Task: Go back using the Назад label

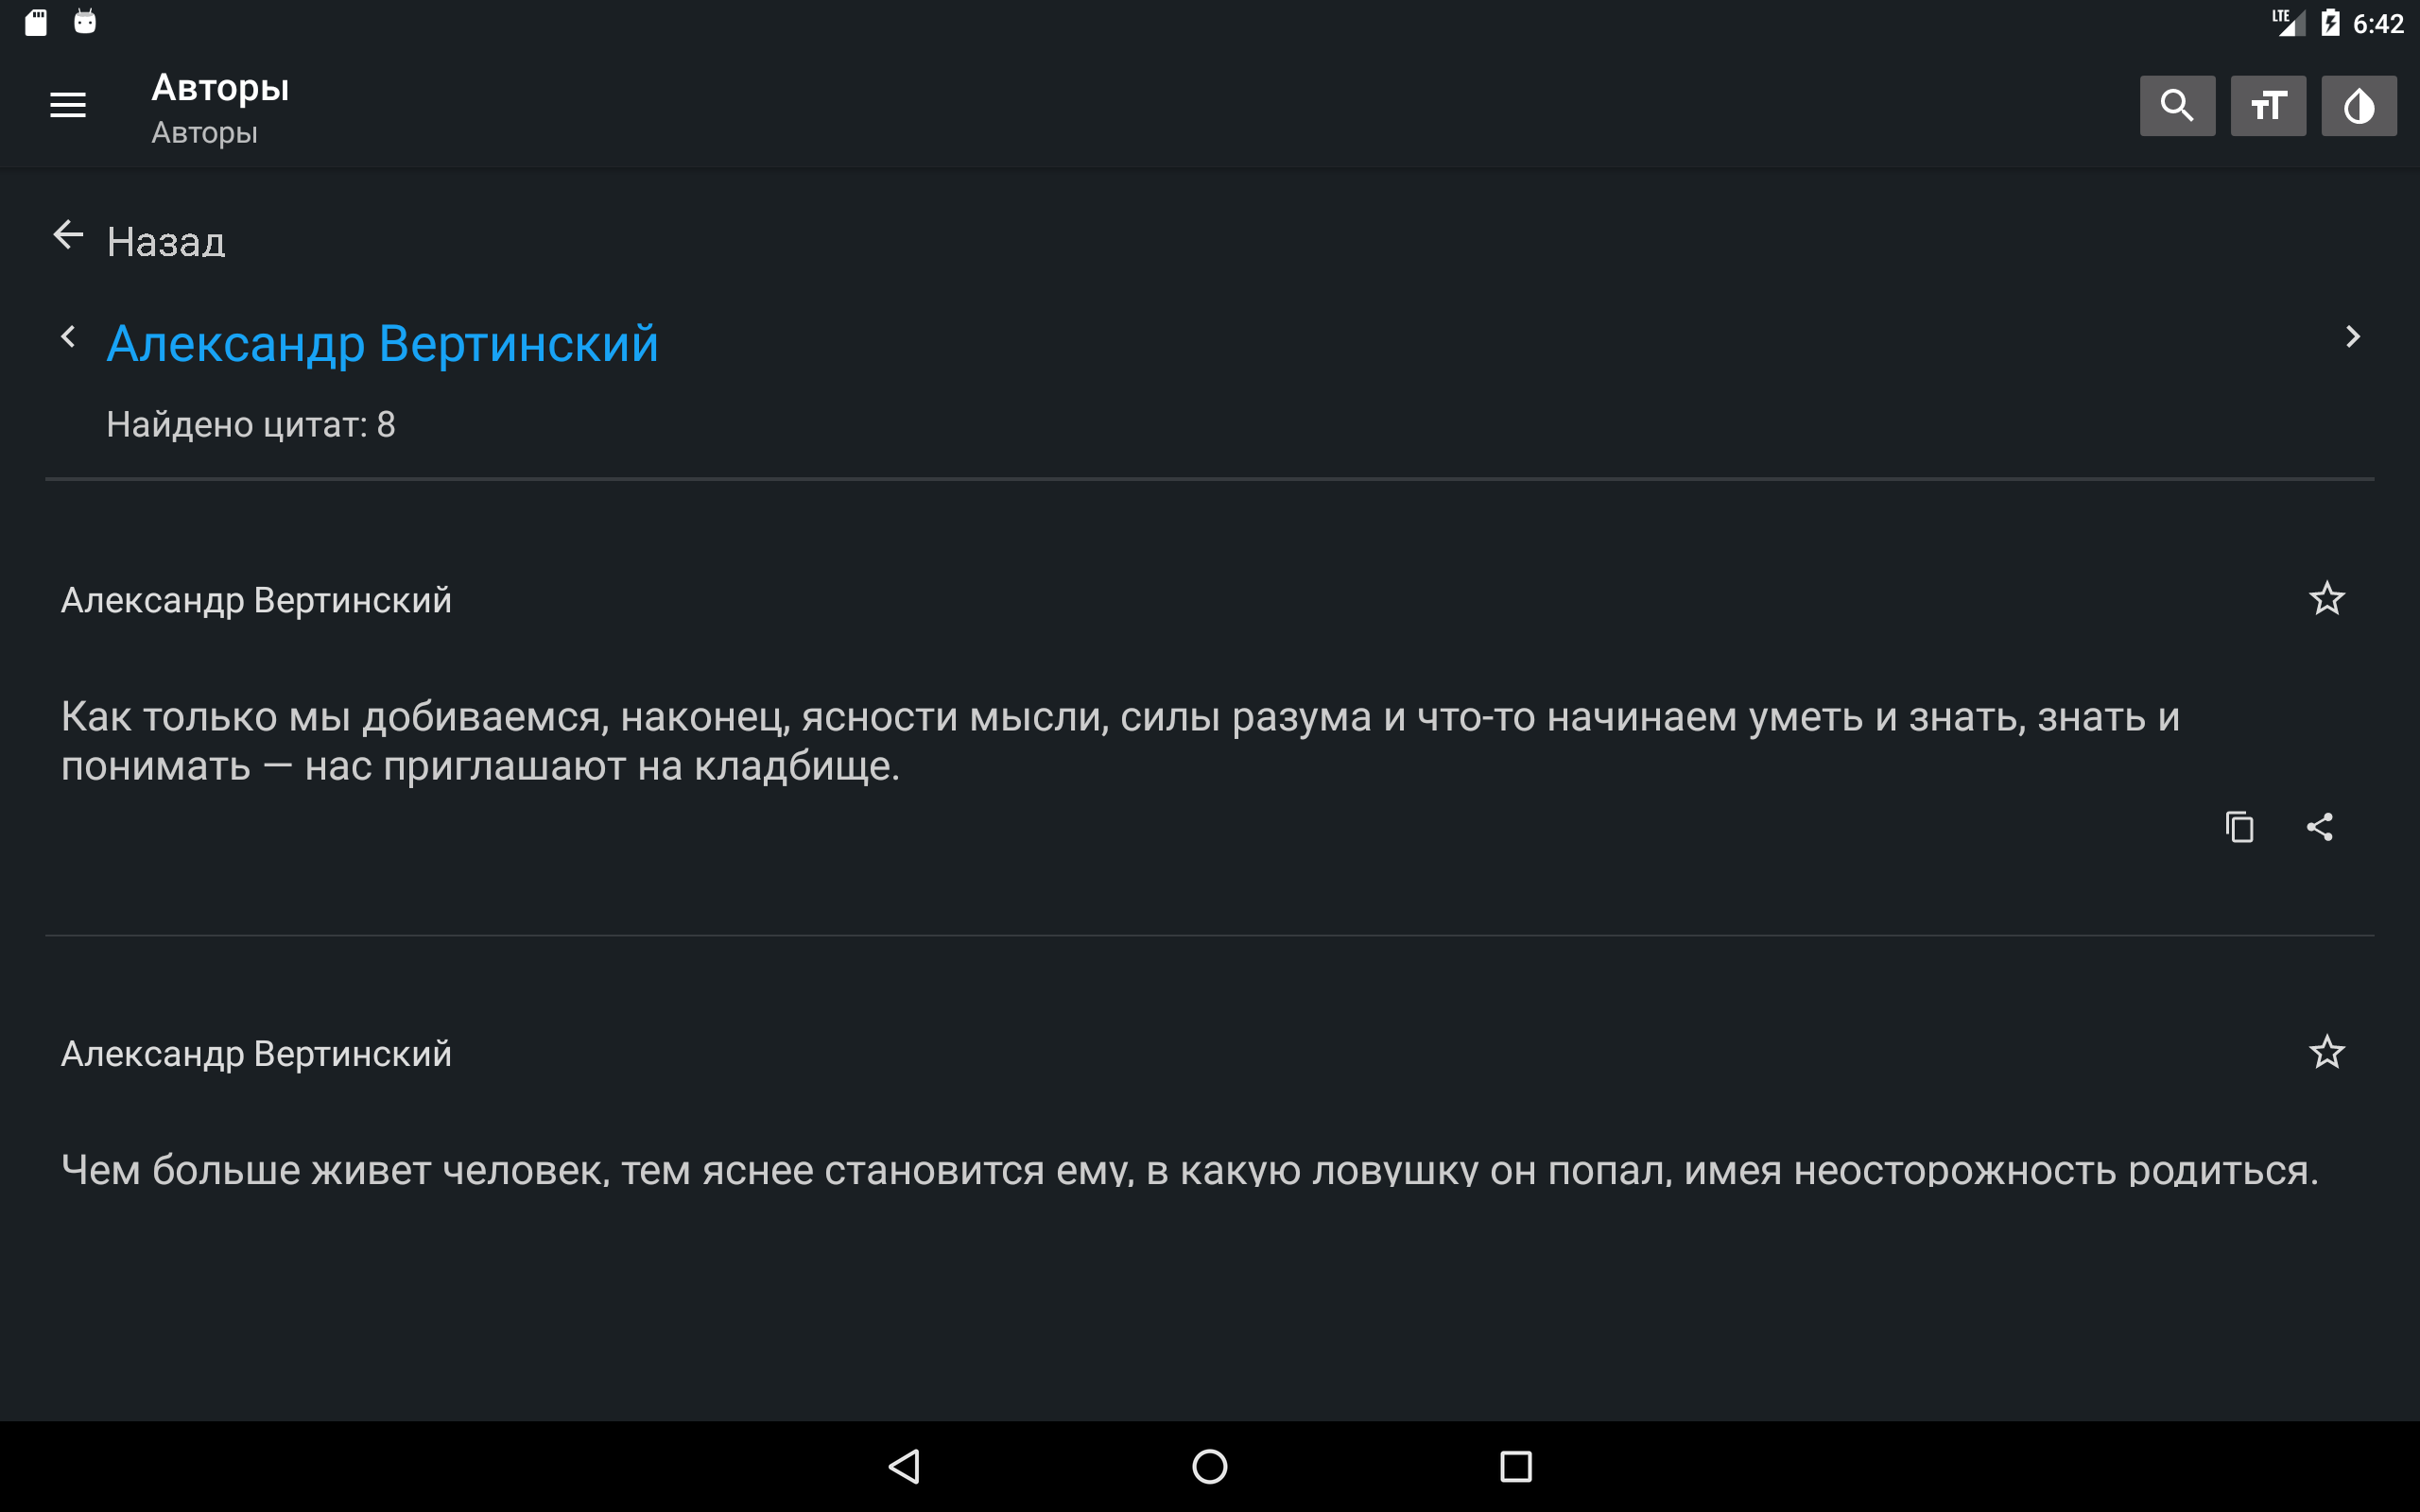Action: pos(166,242)
